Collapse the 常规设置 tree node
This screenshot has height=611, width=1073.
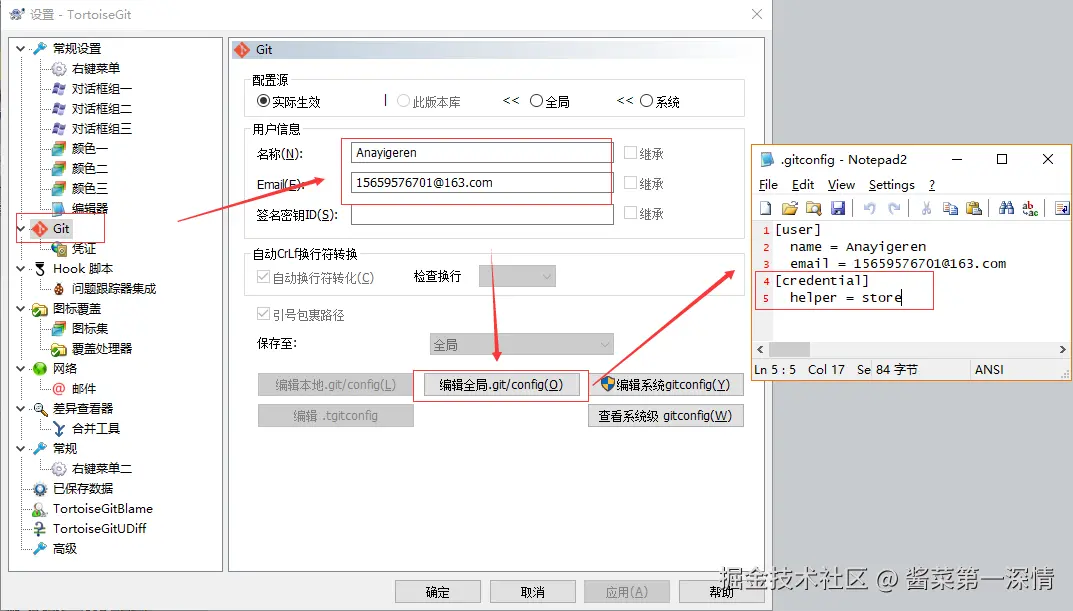tap(21, 49)
